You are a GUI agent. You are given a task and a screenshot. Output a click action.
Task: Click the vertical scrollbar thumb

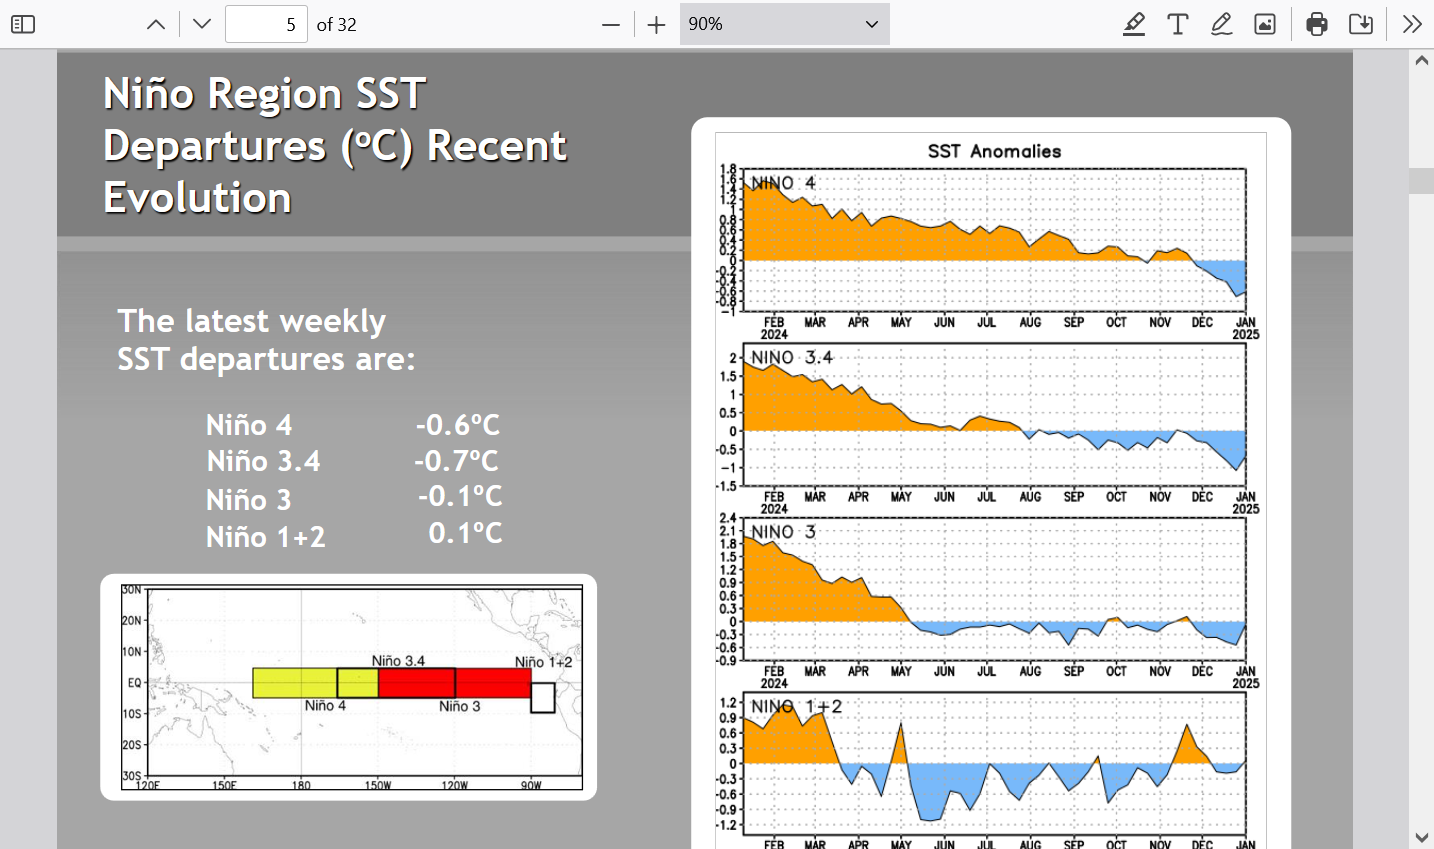pos(1422,181)
